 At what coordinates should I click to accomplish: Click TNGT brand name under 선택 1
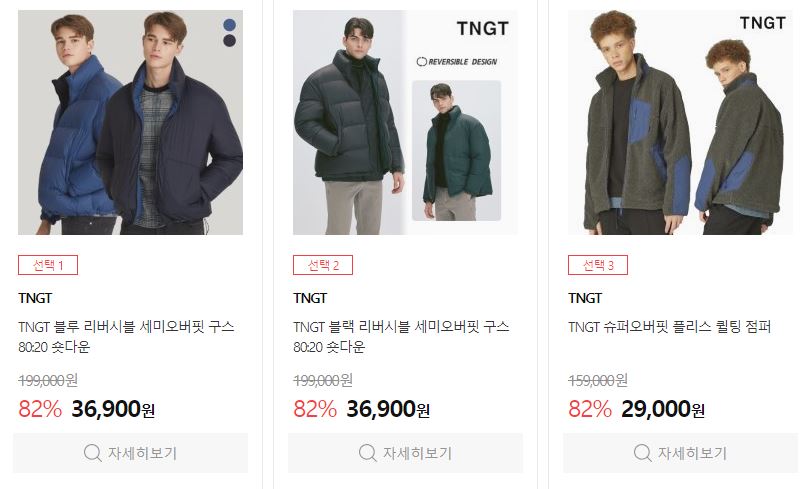tap(35, 298)
